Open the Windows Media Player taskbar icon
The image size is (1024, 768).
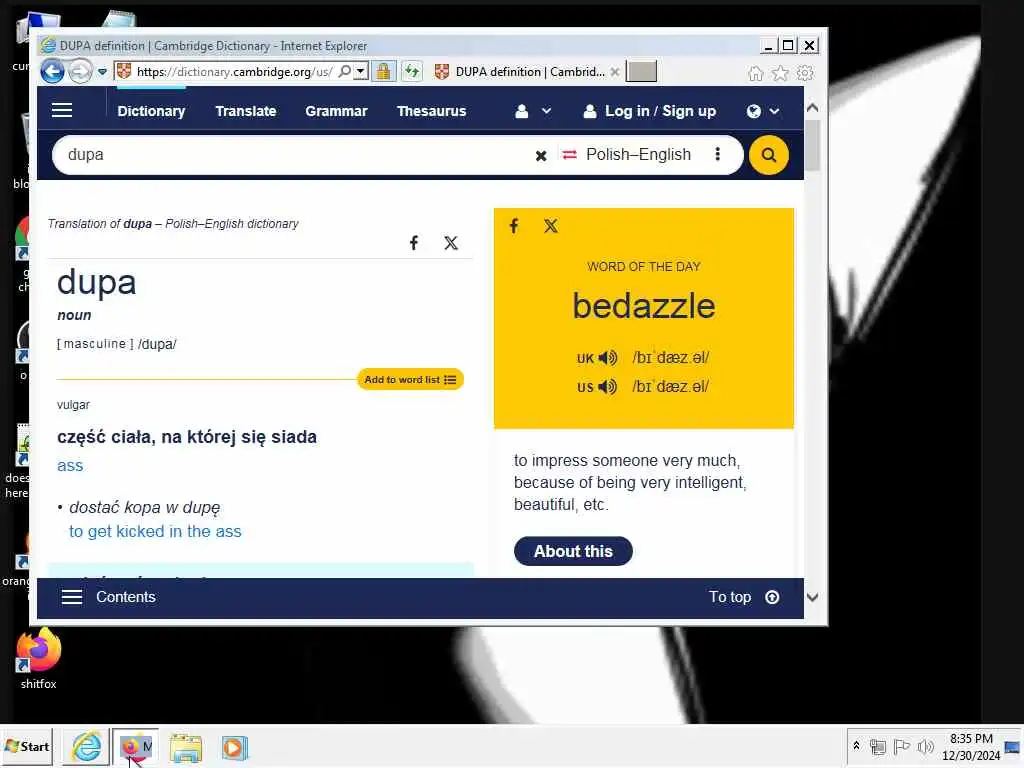tap(234, 747)
